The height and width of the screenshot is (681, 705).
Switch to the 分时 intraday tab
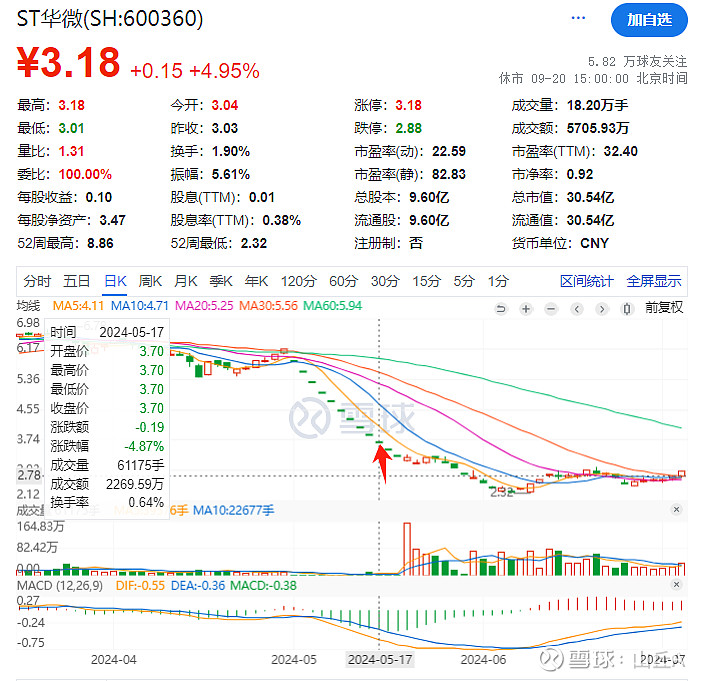pyautogui.click(x=37, y=281)
